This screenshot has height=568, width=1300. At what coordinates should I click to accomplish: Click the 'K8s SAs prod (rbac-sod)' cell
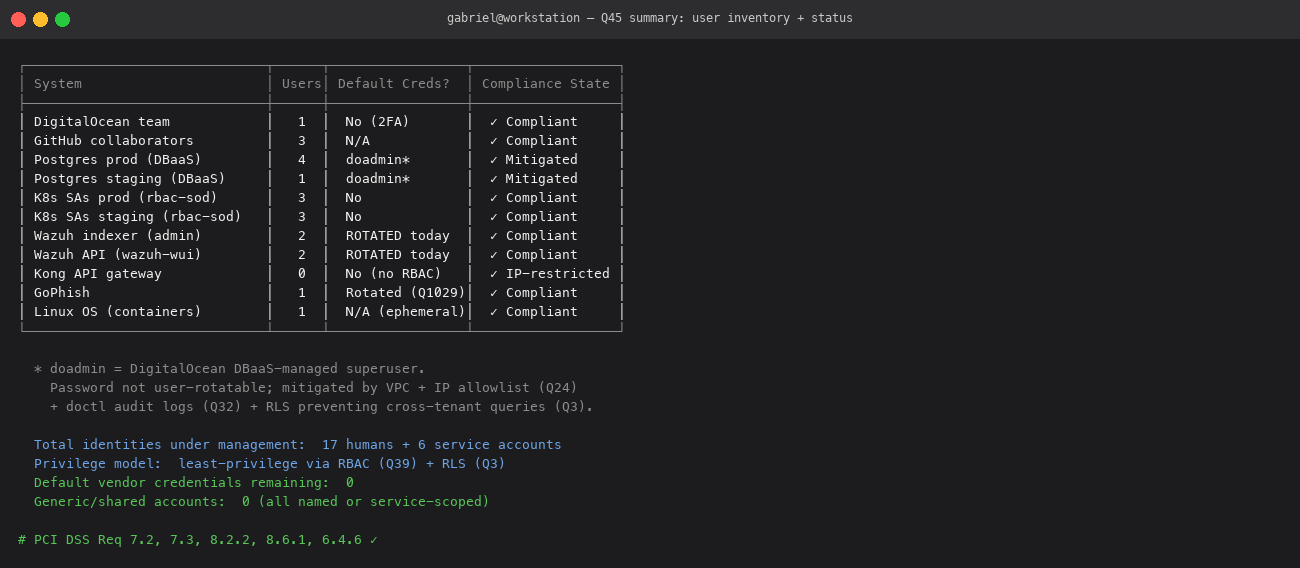(x=126, y=198)
